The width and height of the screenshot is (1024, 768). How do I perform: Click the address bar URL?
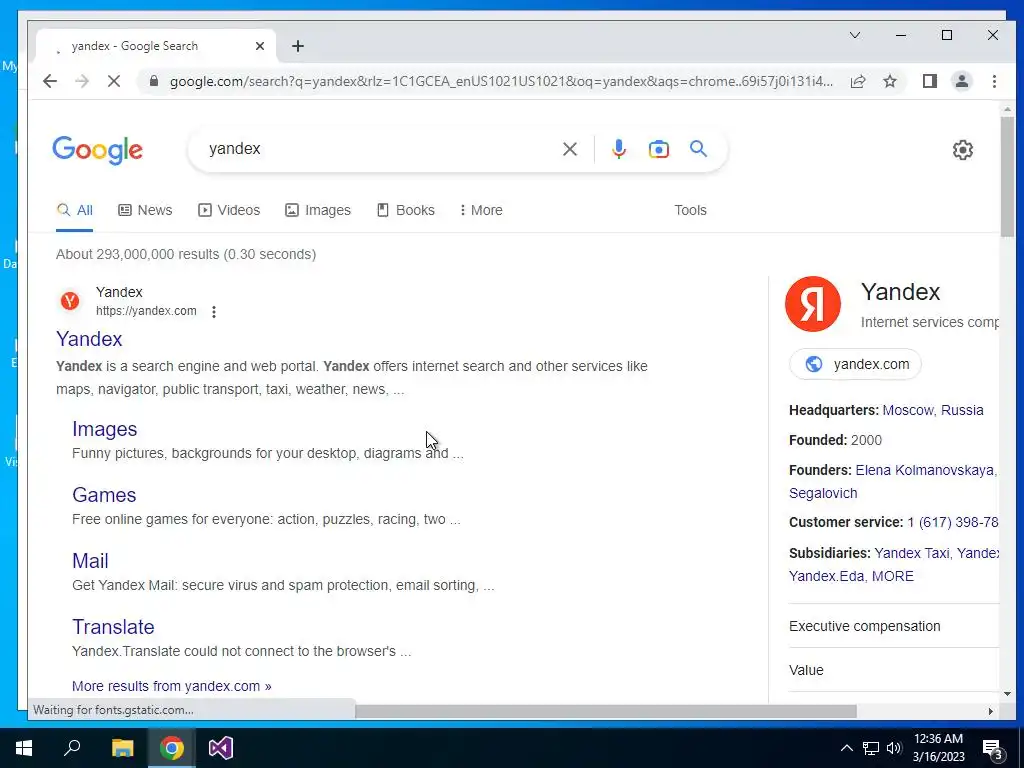501,82
